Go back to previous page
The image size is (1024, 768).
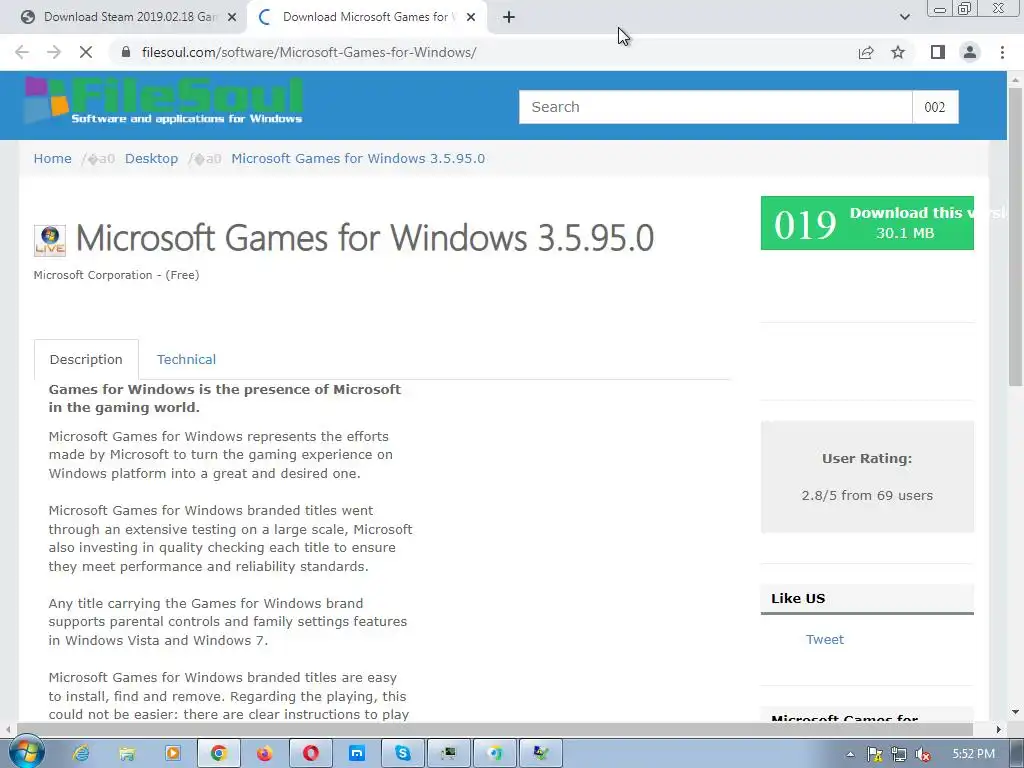(22, 52)
